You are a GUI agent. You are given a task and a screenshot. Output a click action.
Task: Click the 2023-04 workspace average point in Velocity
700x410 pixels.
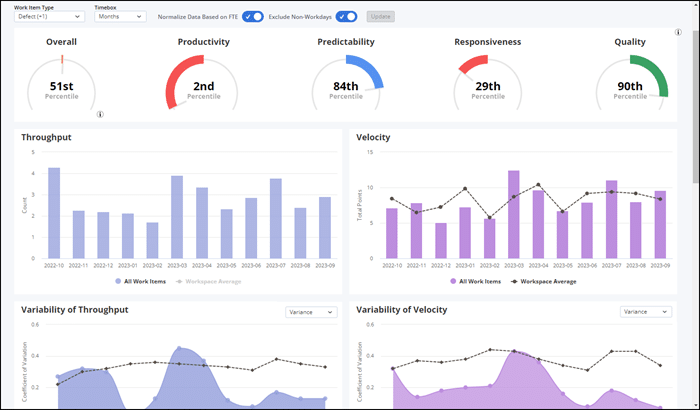pos(538,184)
